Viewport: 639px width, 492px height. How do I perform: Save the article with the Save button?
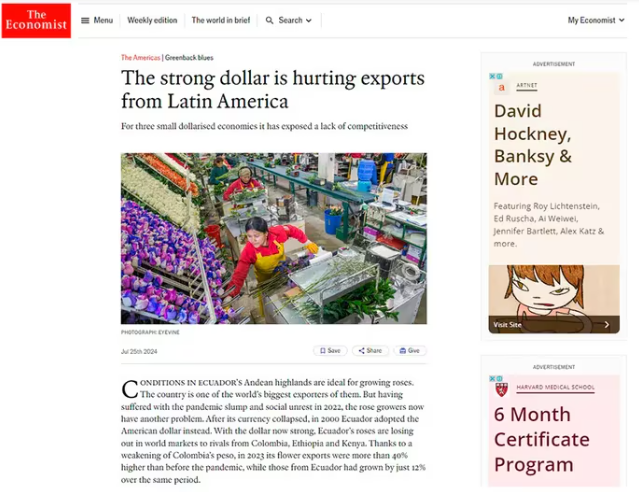click(329, 351)
